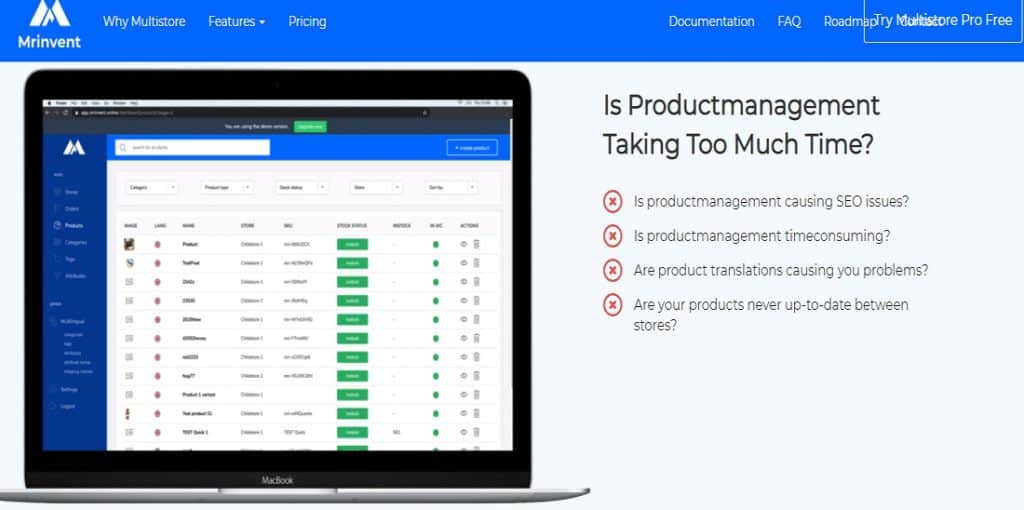
Task: Click Logout in the demo sidebar
Action: 64,406
